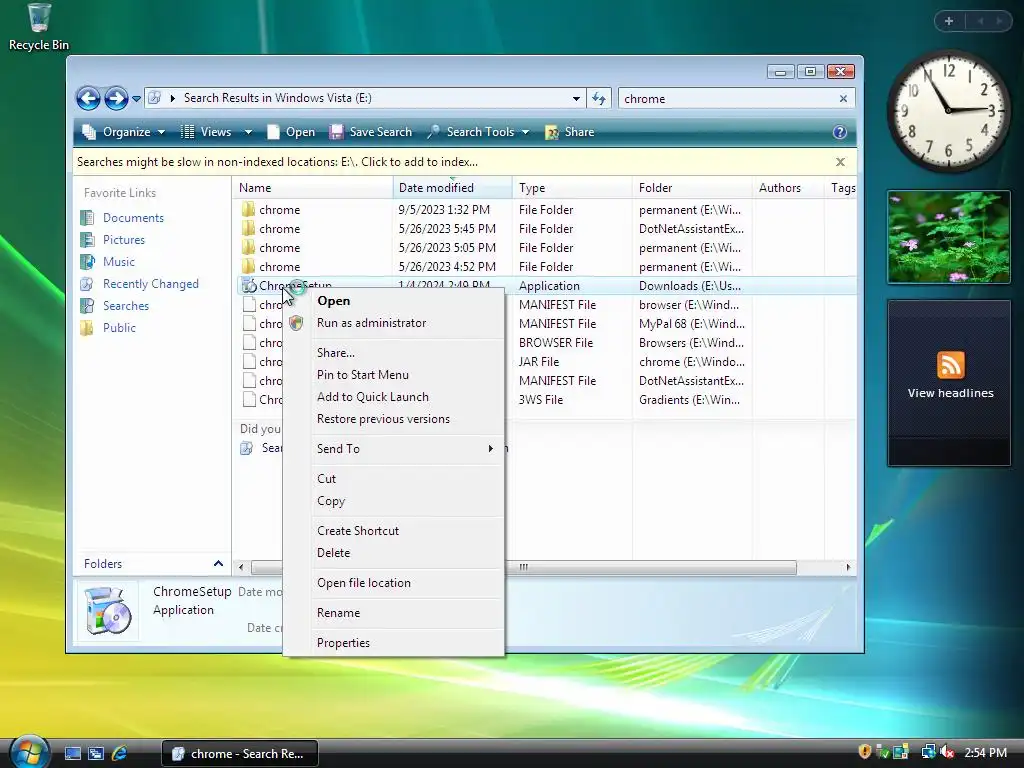Image resolution: width=1024 pixels, height=768 pixels.
Task: Choose Properties from the context menu
Action: [394, 643]
